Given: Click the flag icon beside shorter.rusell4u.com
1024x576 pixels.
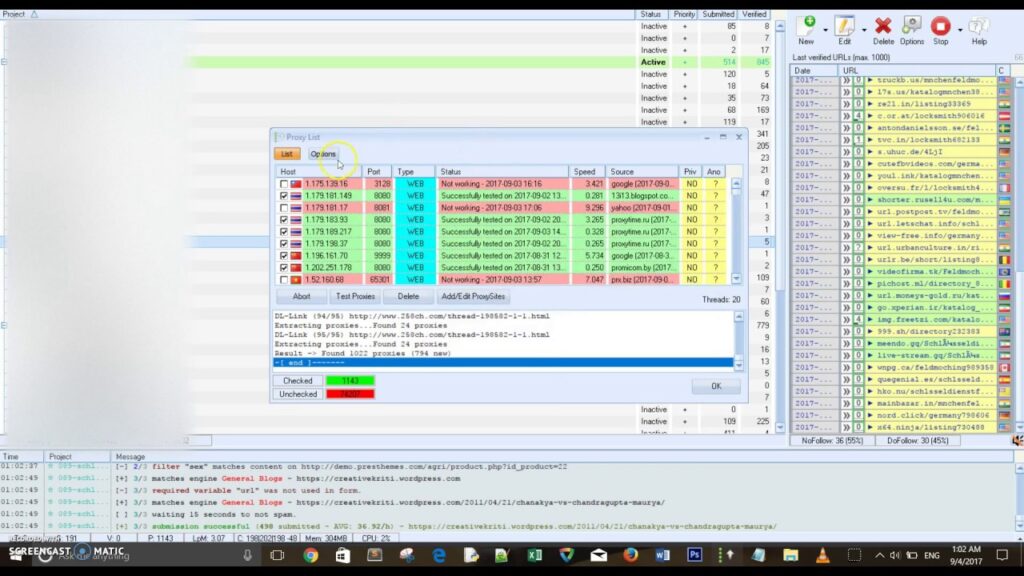Looking at the screenshot, I should 1004,200.
